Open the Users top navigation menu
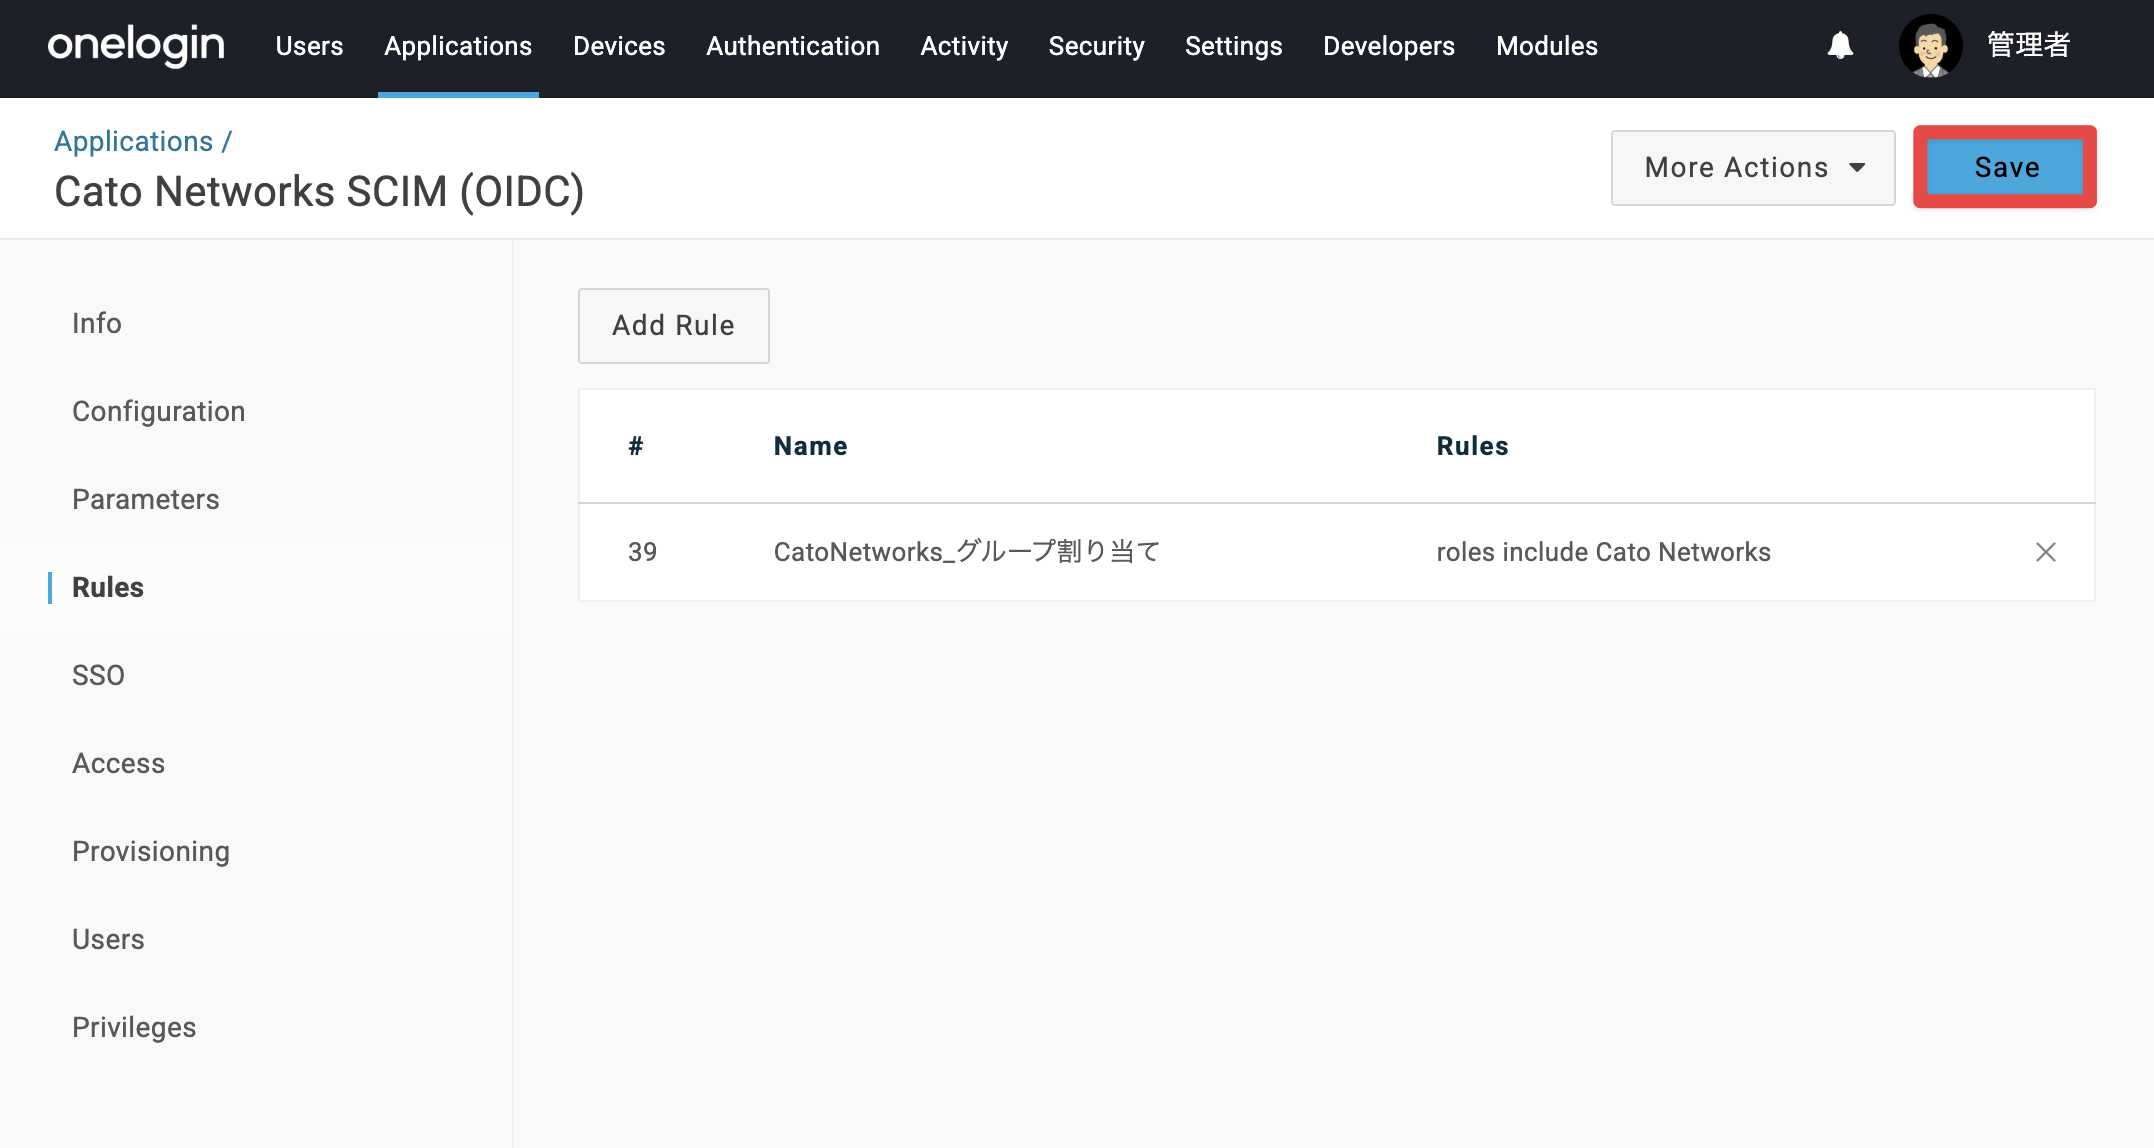This screenshot has height=1148, width=2154. click(x=309, y=46)
